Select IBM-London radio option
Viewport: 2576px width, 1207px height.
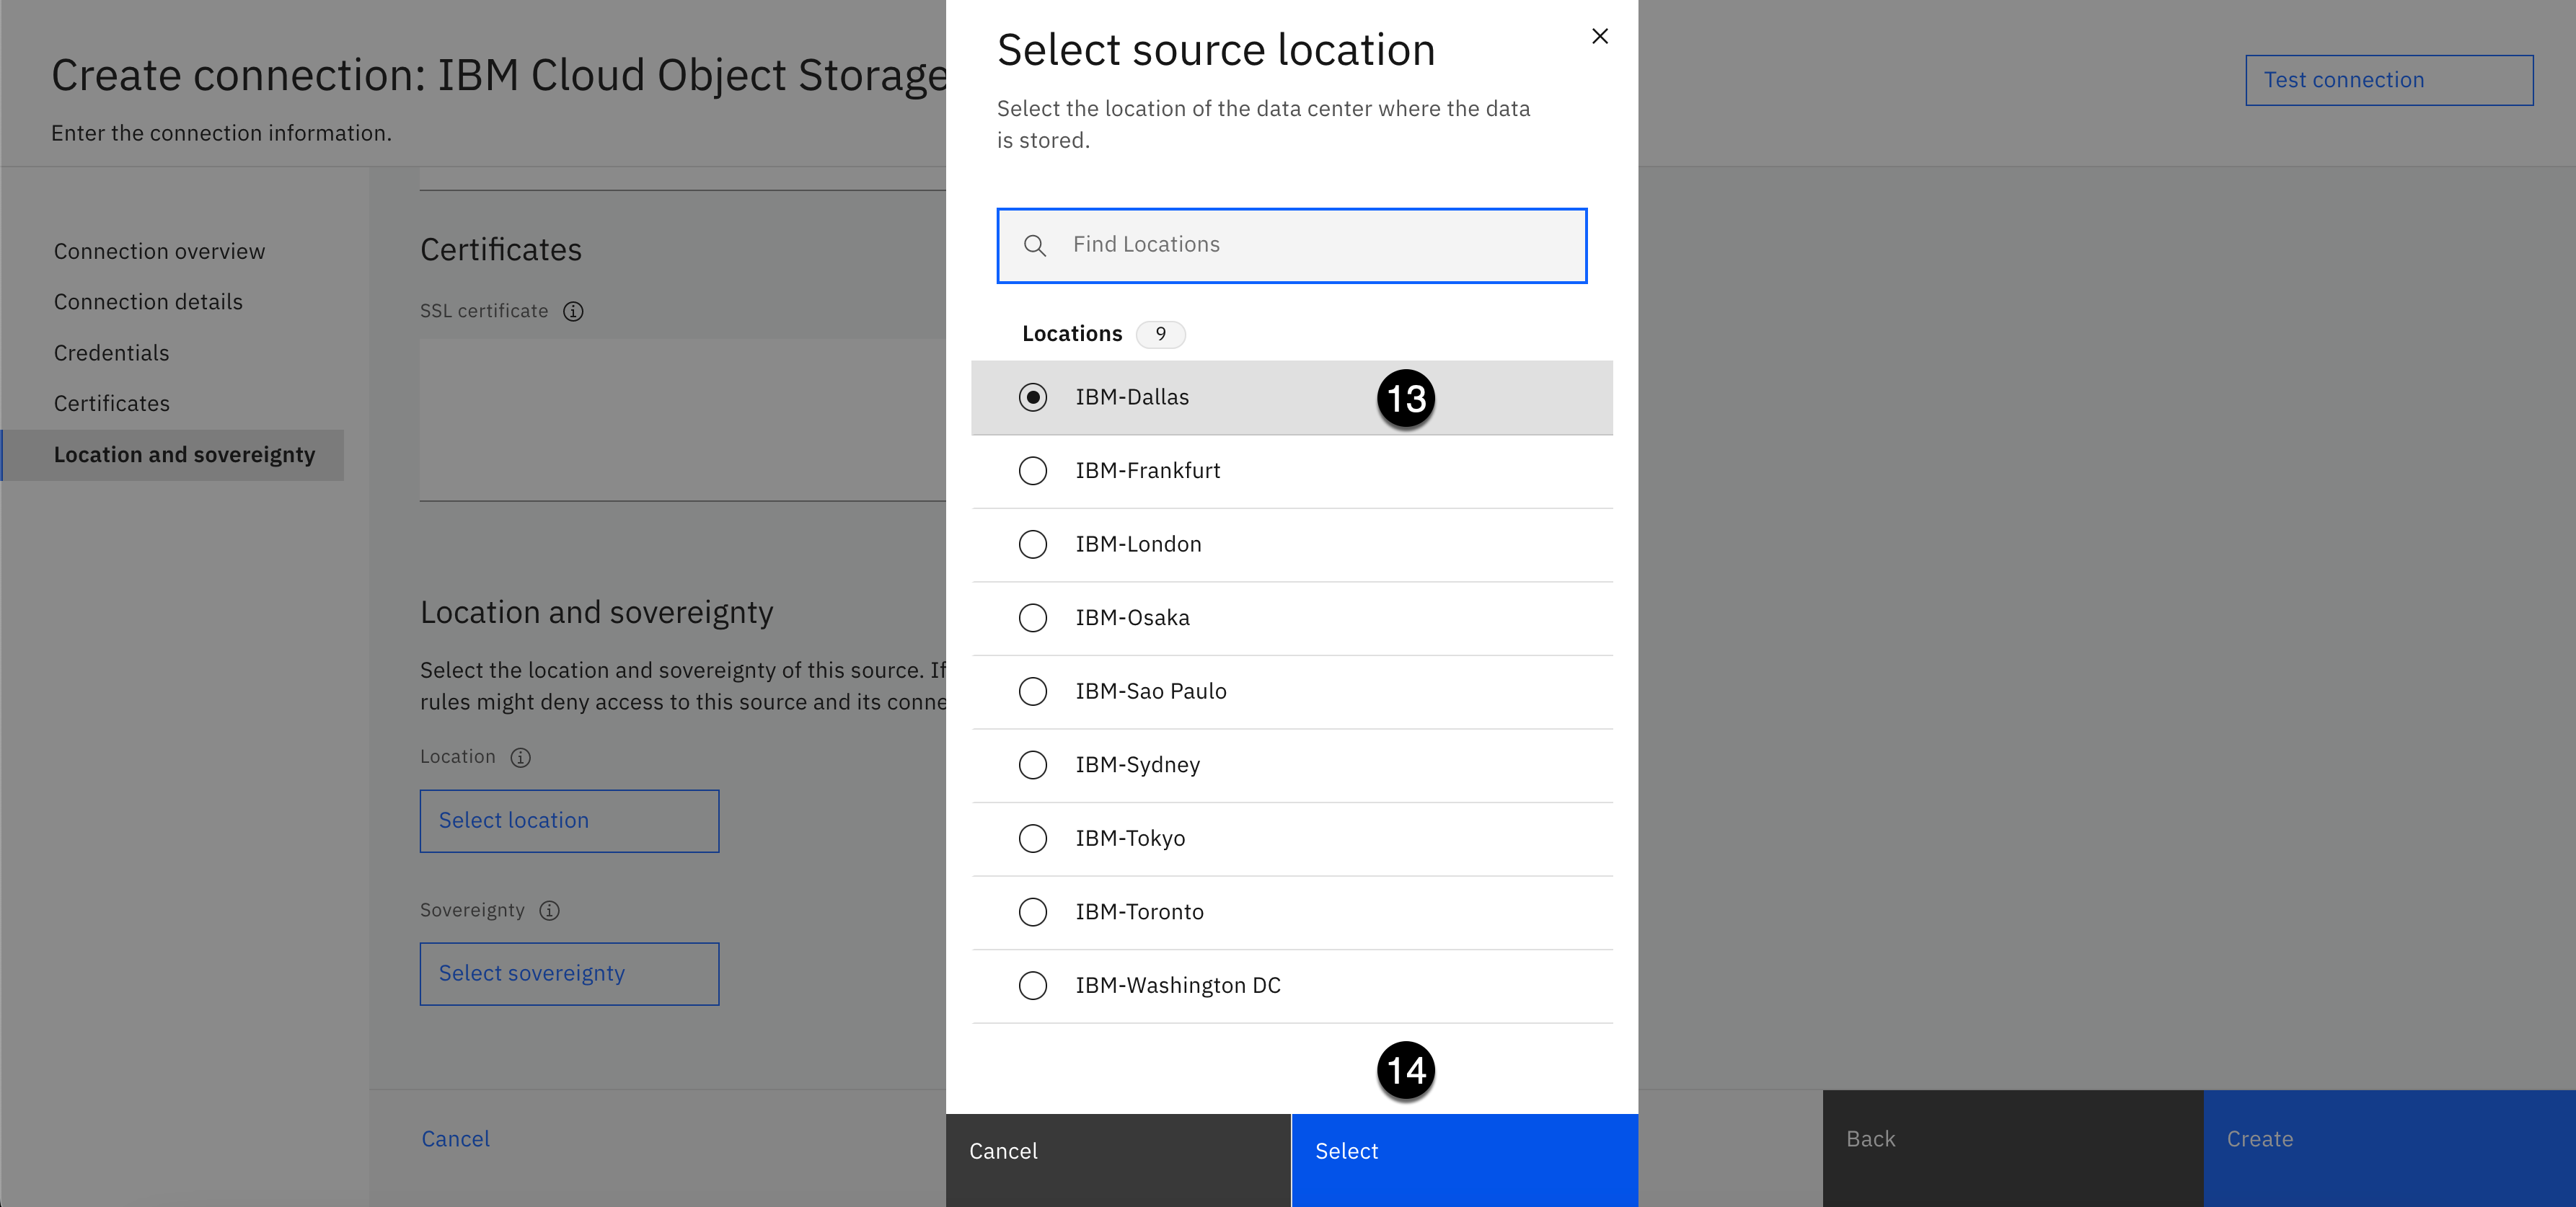1032,545
